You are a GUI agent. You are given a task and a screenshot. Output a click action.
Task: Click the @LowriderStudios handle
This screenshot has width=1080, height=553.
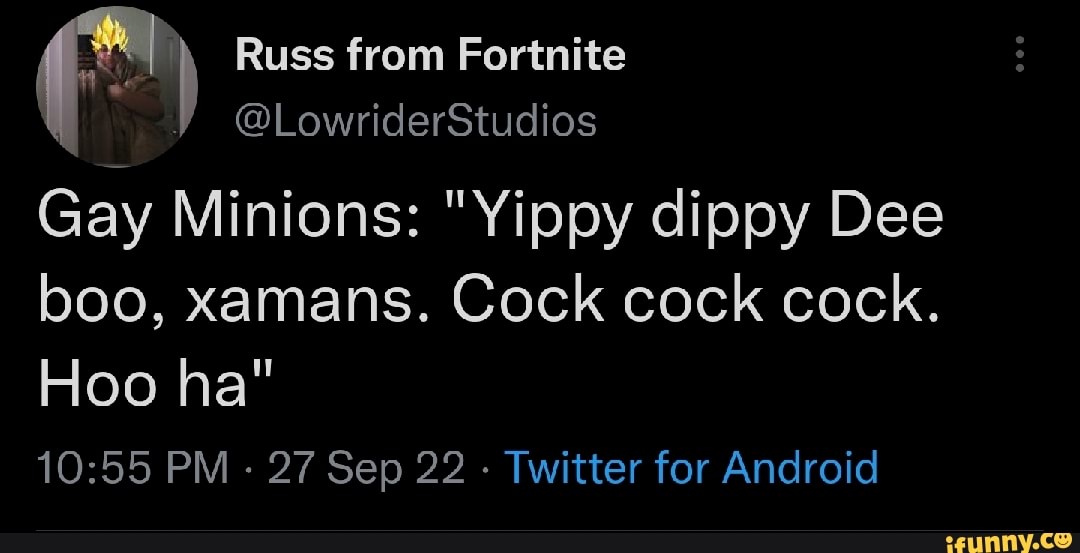(x=415, y=122)
